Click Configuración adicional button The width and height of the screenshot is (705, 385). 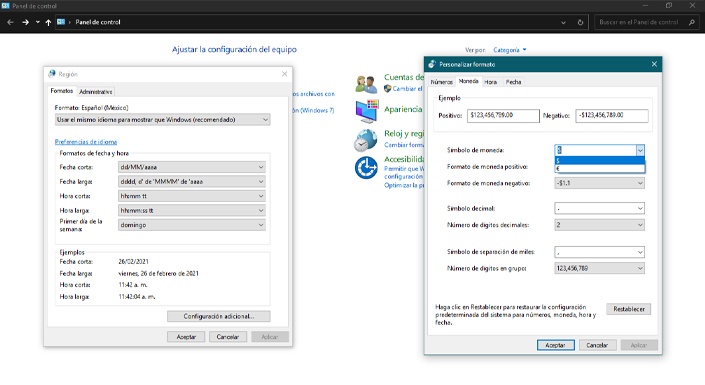click(x=219, y=316)
